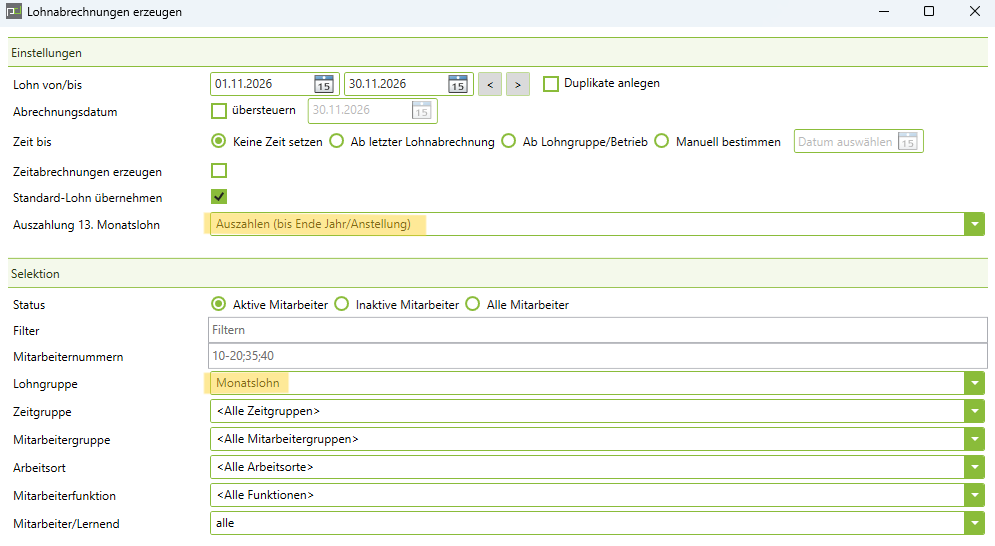Click the previous period arrow button
Viewport: 995px width, 546px height.
pyautogui.click(x=490, y=84)
